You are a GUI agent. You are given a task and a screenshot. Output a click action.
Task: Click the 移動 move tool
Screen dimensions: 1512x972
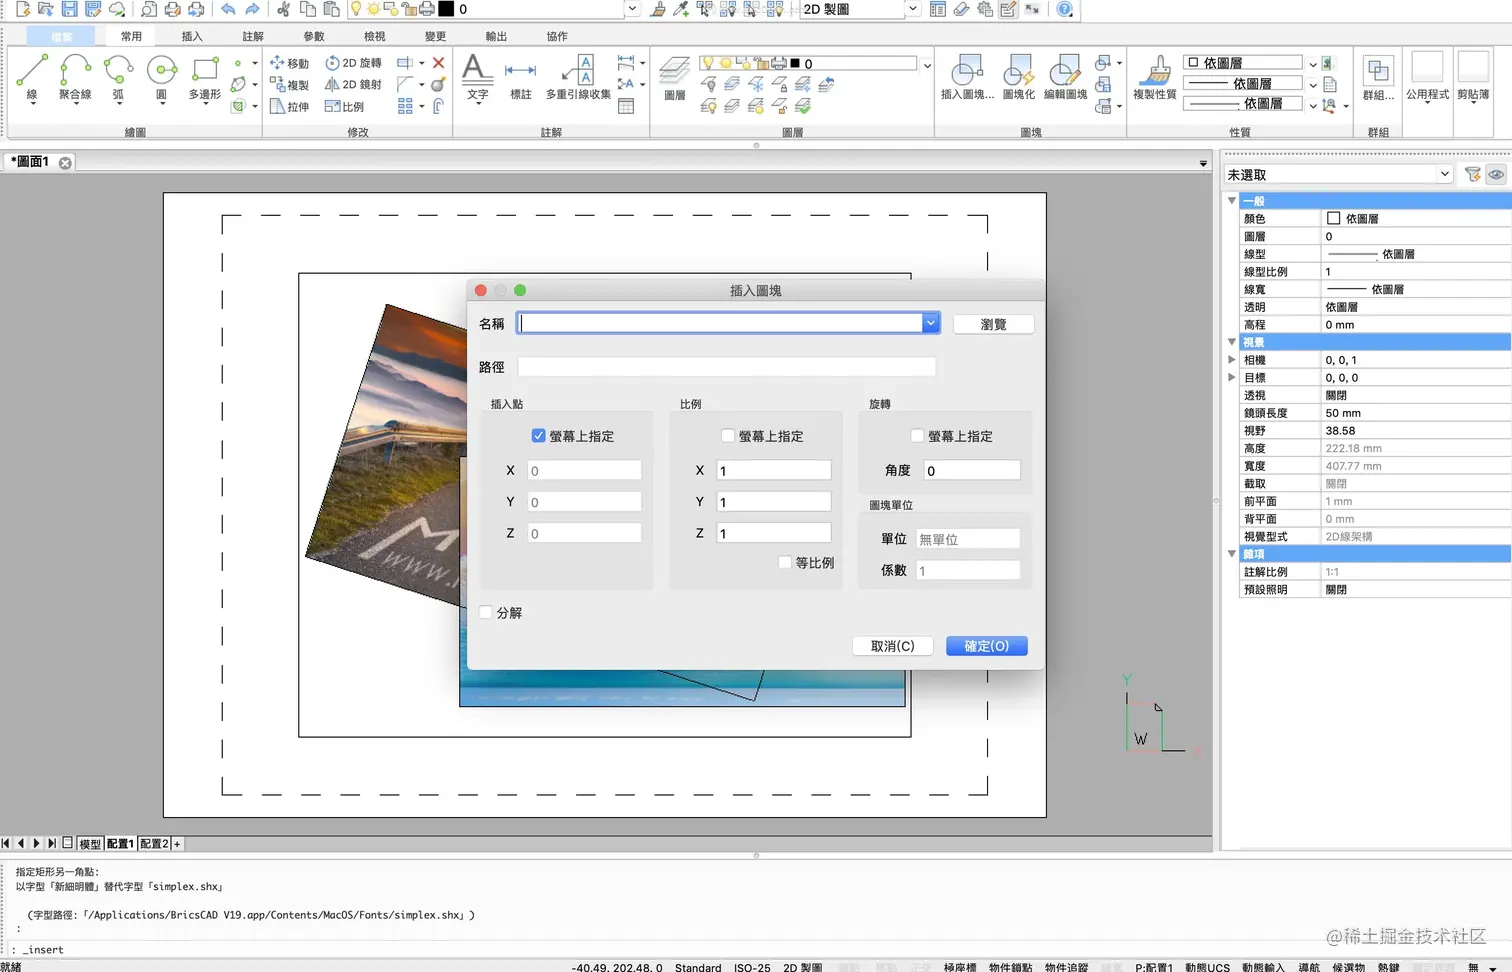[290, 63]
